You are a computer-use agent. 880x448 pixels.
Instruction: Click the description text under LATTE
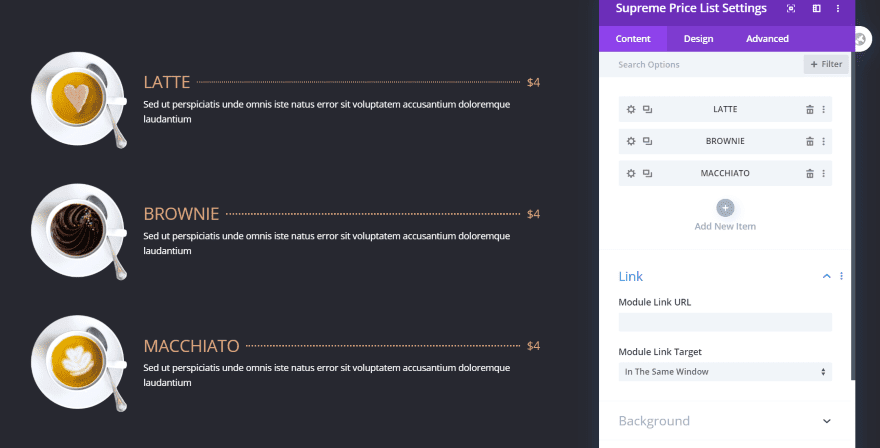pyautogui.click(x=327, y=112)
